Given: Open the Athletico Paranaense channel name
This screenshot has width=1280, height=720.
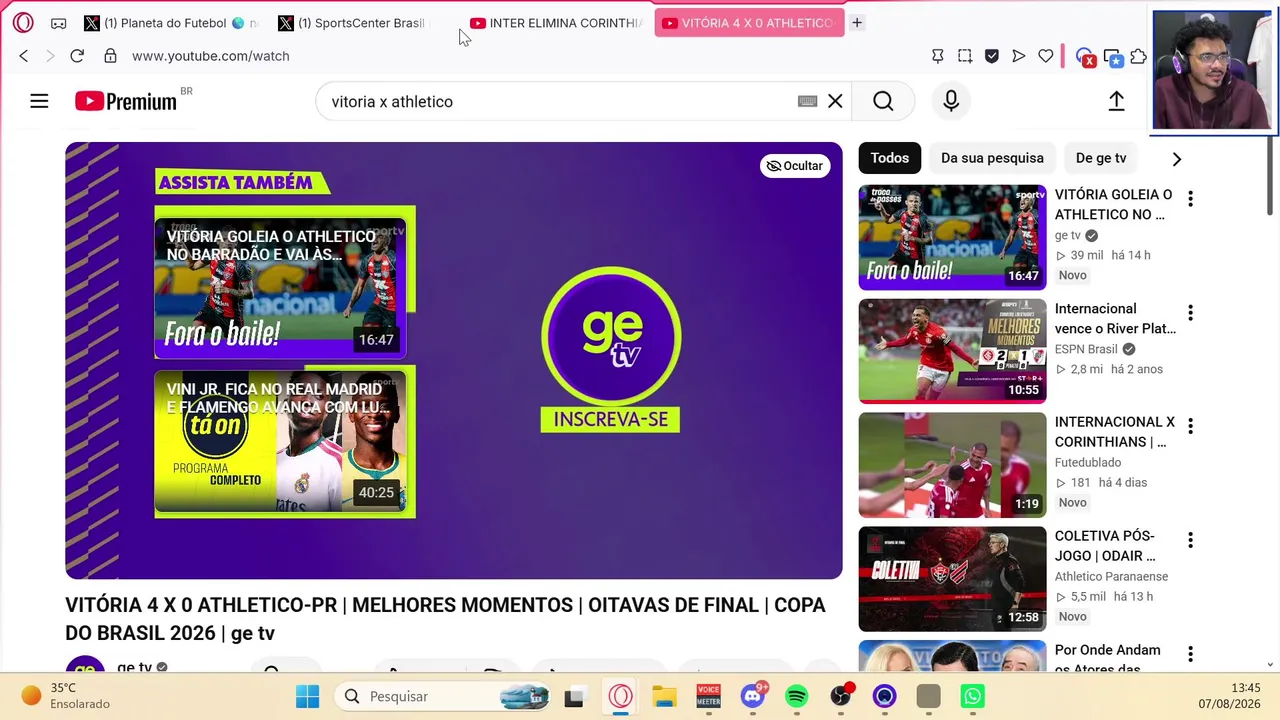Looking at the screenshot, I should [x=1111, y=577].
